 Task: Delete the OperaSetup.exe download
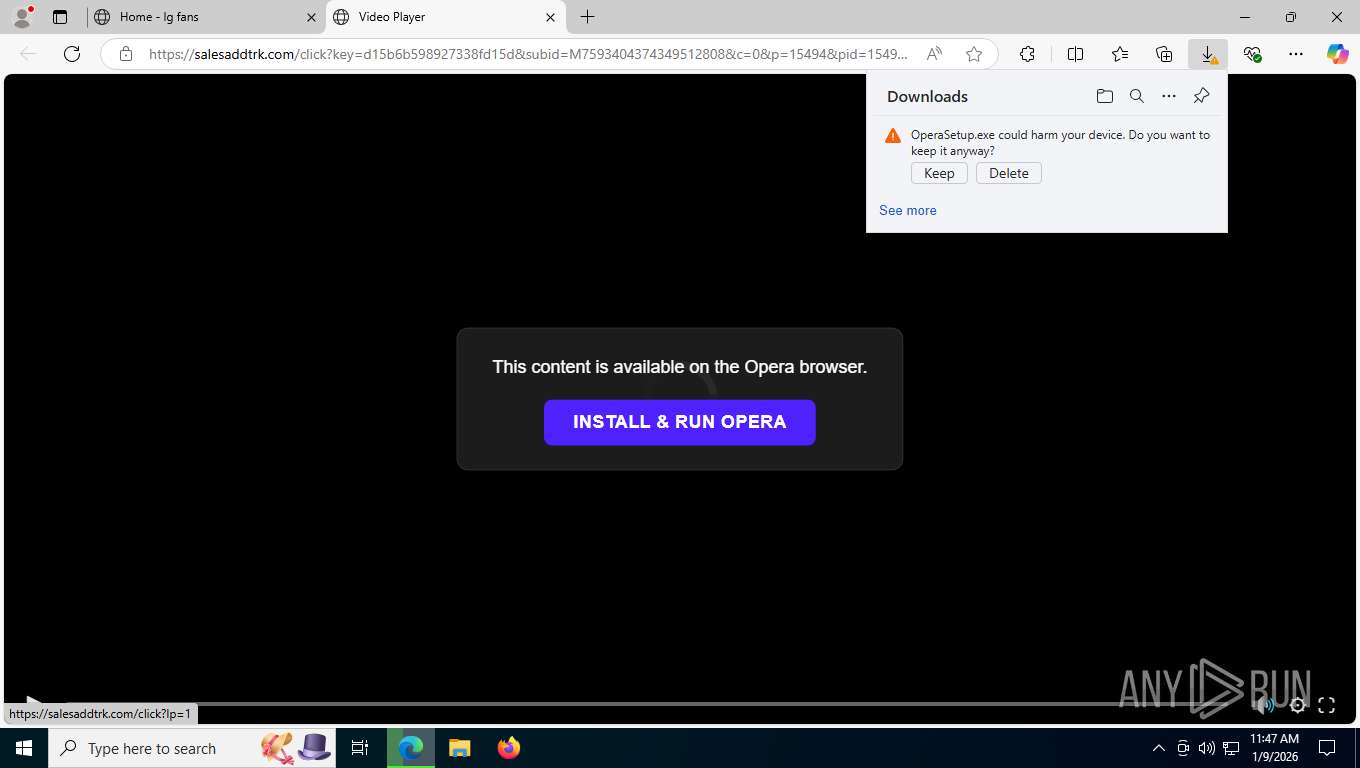[1009, 173]
